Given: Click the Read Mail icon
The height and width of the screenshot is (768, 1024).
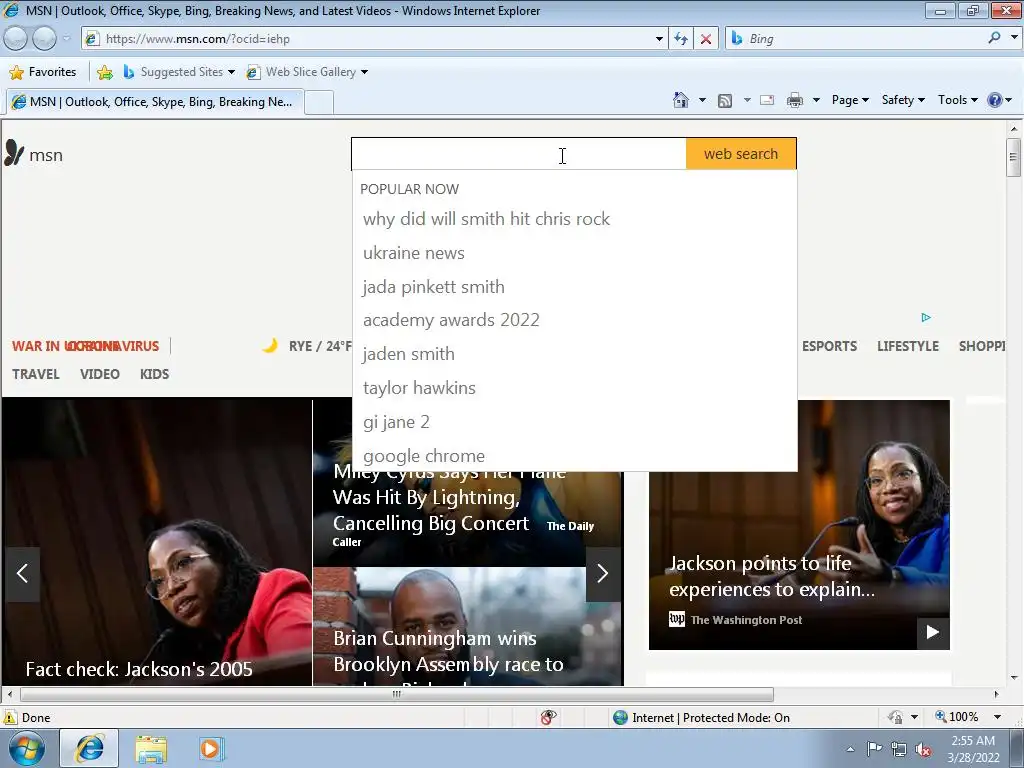Looking at the screenshot, I should pyautogui.click(x=767, y=100).
